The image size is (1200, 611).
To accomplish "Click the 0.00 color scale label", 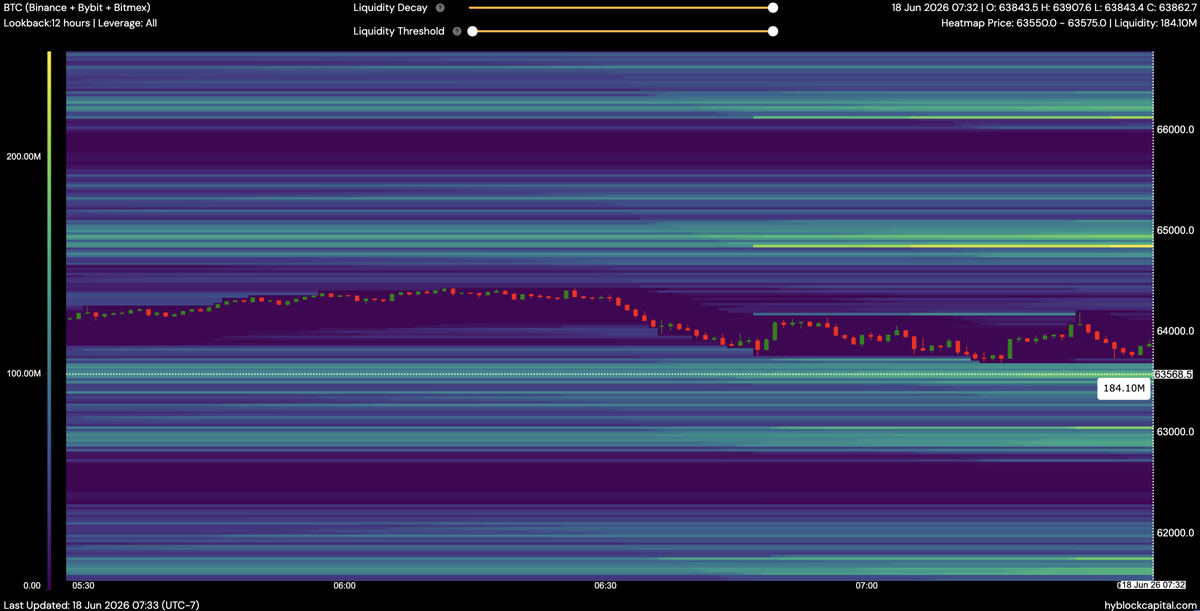I will click(x=30, y=585).
